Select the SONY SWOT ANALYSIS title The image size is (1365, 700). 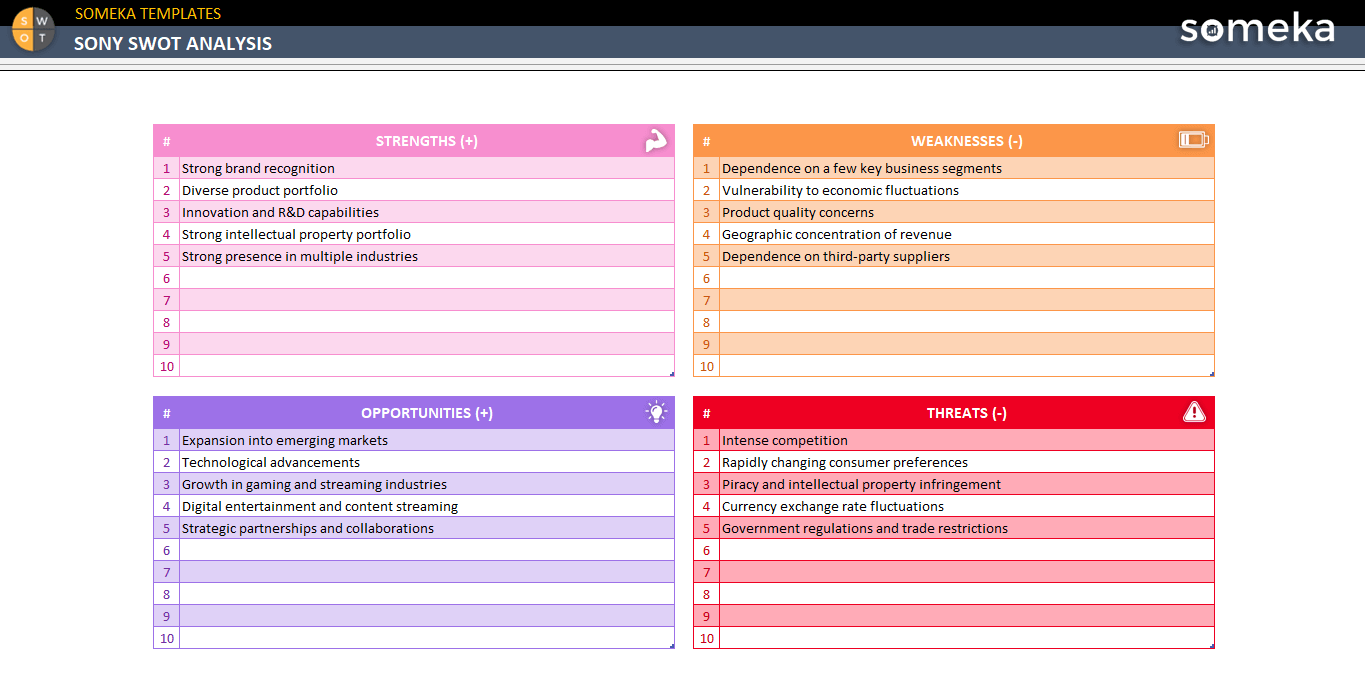173,43
